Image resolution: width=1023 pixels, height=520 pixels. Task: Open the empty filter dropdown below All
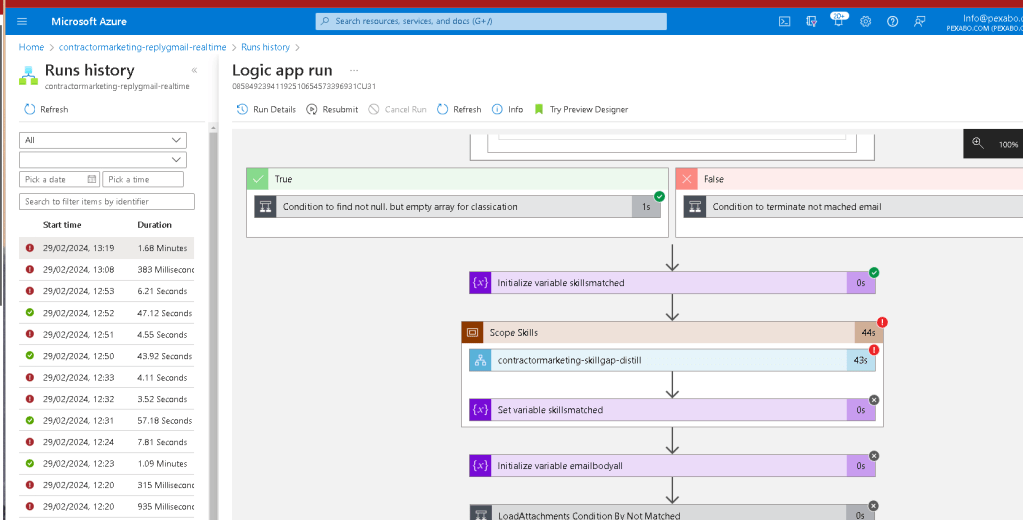pyautogui.click(x=103, y=160)
